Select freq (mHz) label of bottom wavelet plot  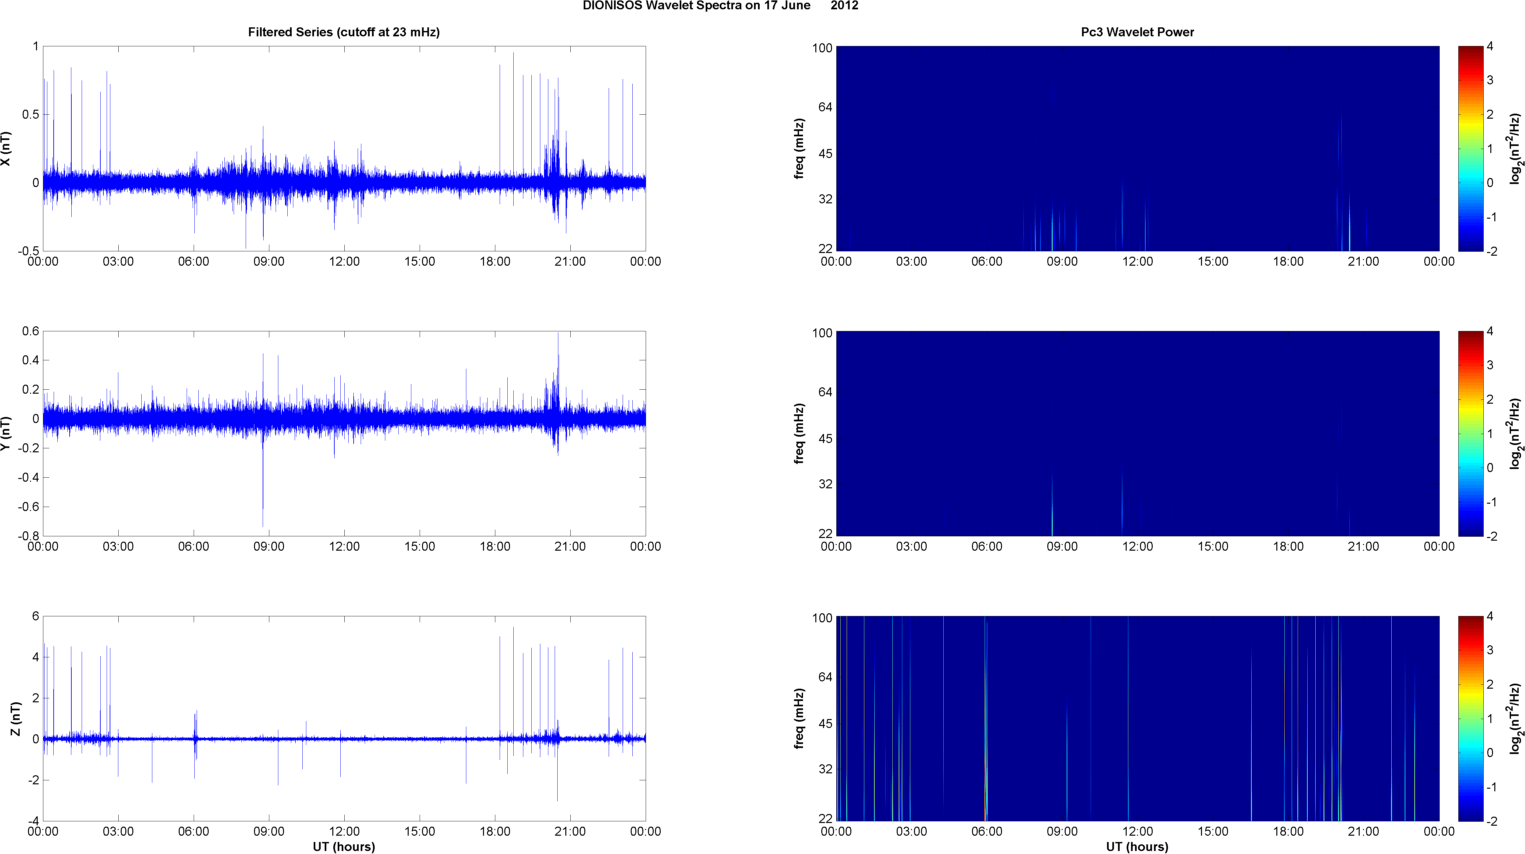[x=800, y=719]
